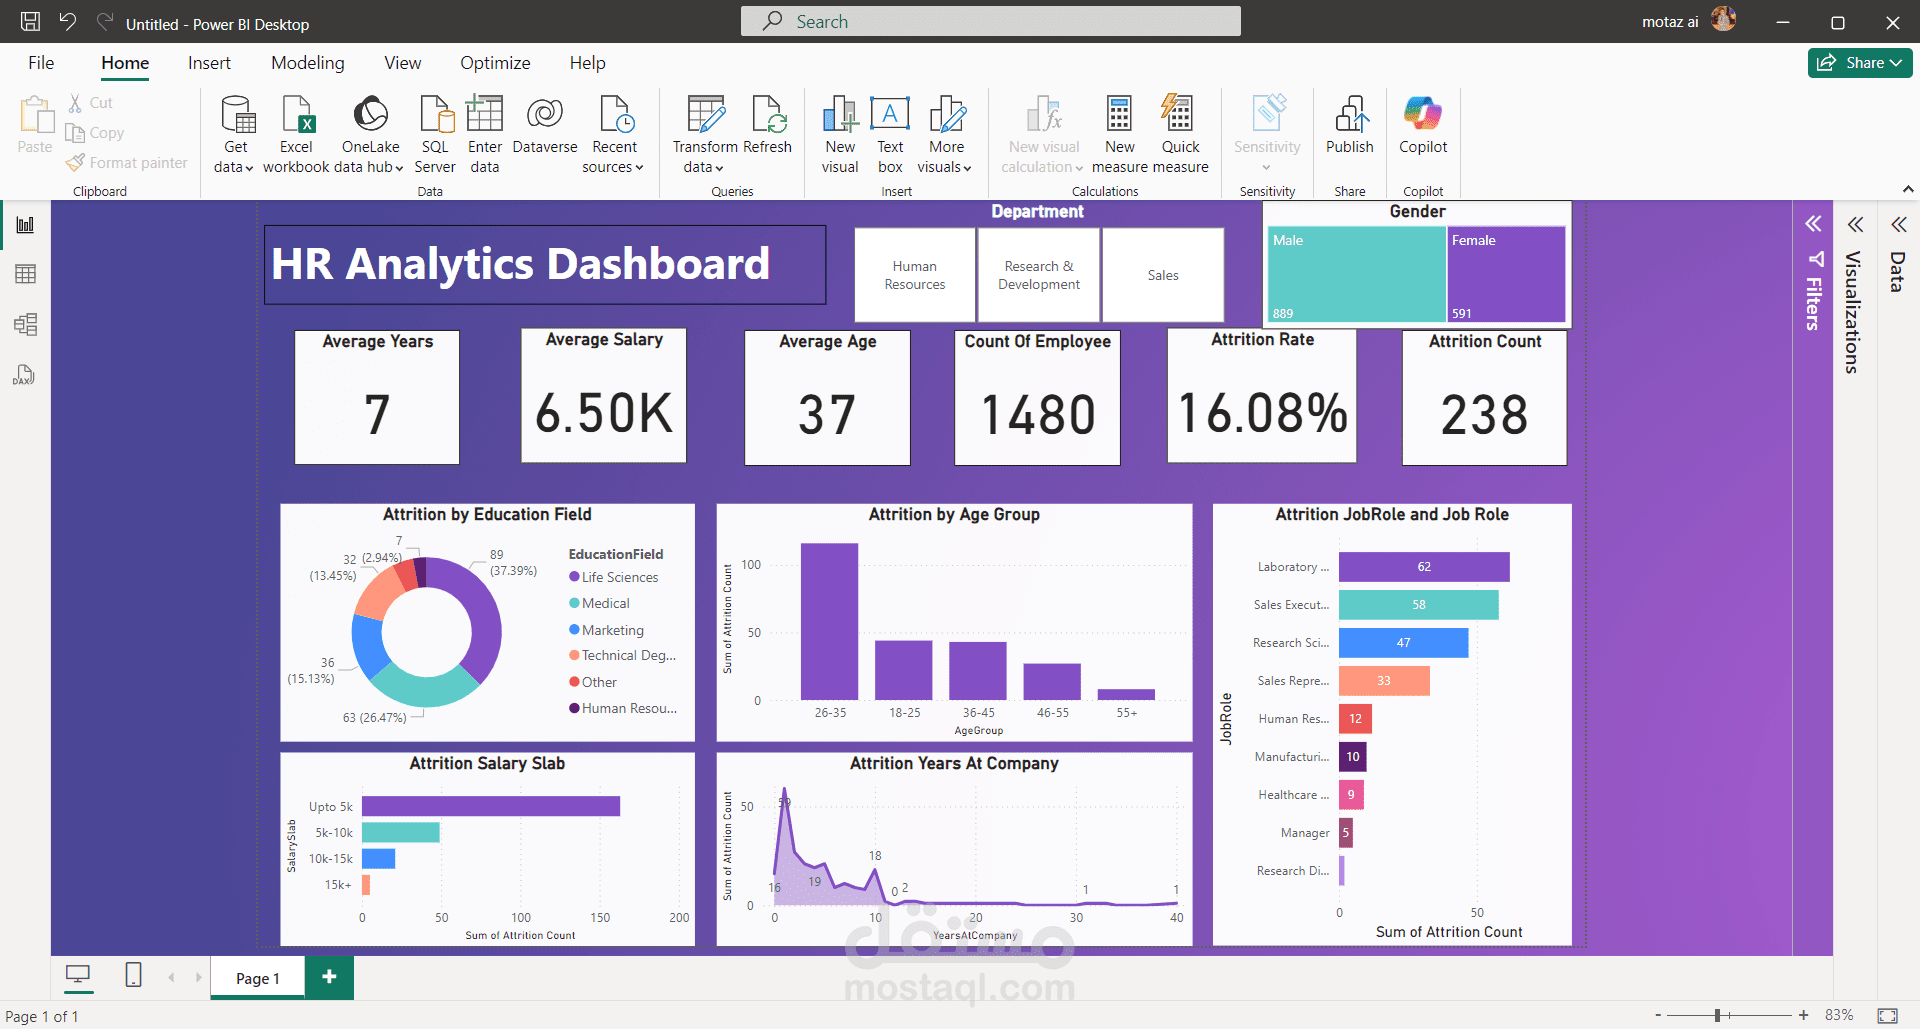1920x1029 pixels.
Task: Switch to the Modeling tab
Action: point(307,62)
